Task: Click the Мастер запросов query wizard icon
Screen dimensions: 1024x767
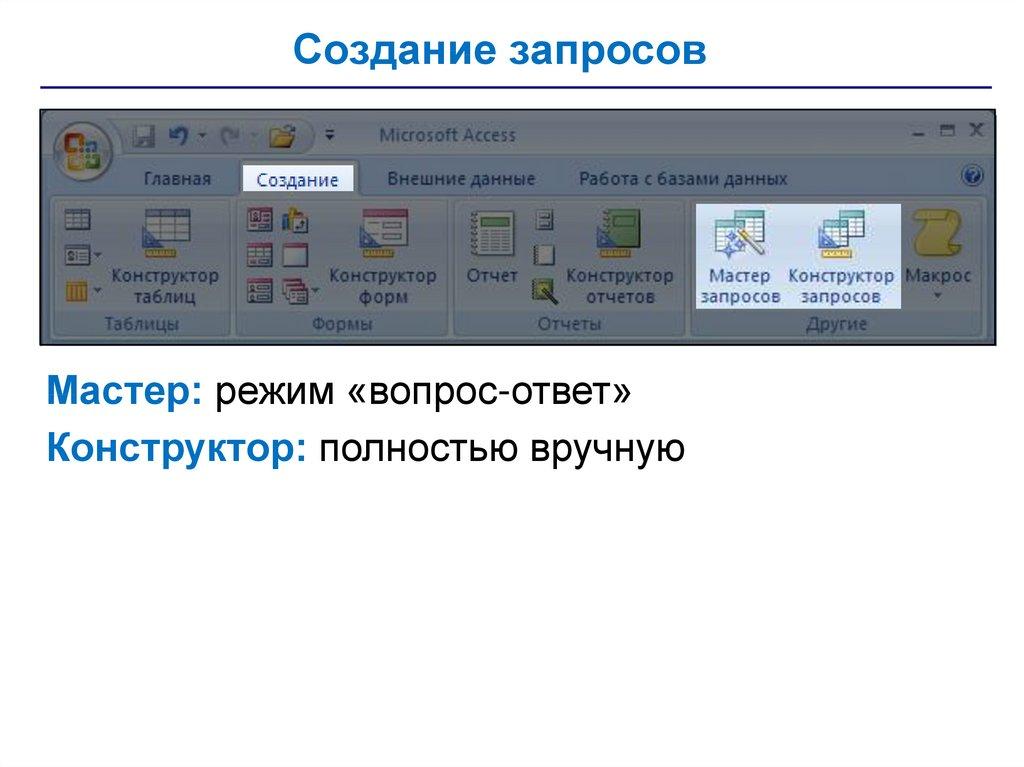Action: click(x=740, y=255)
